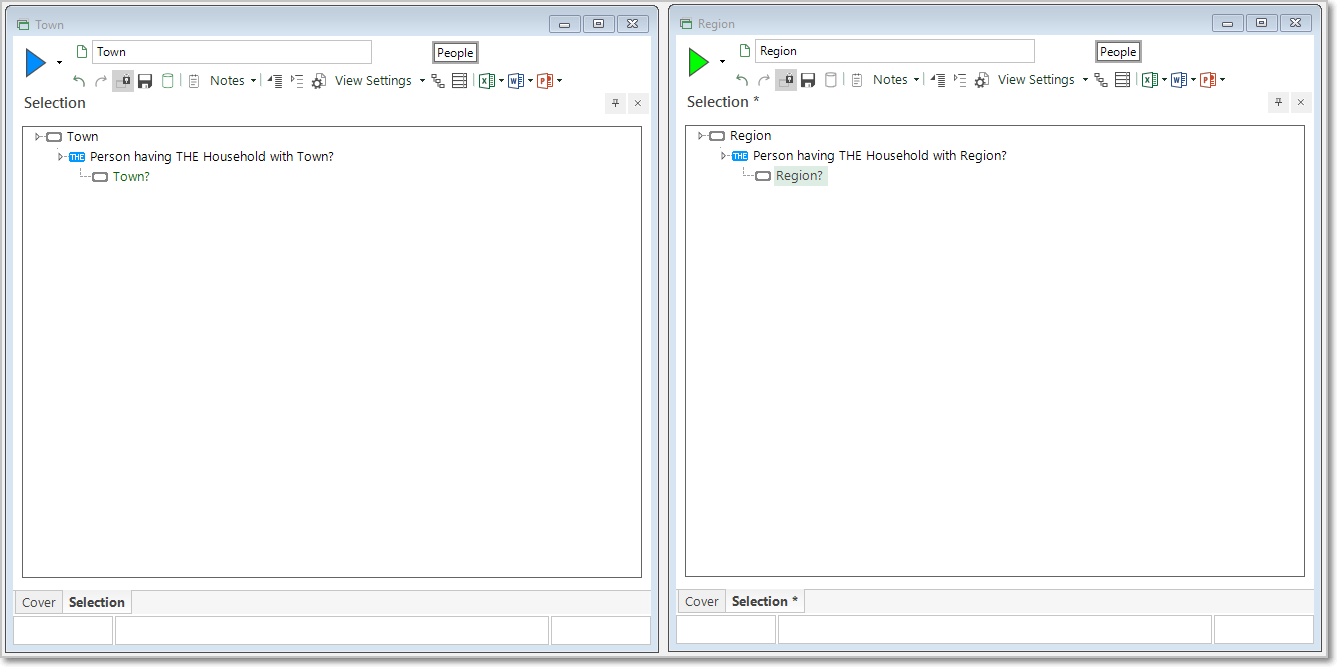Open Notes dropdown in Town window
1337x667 pixels.
click(x=233, y=81)
